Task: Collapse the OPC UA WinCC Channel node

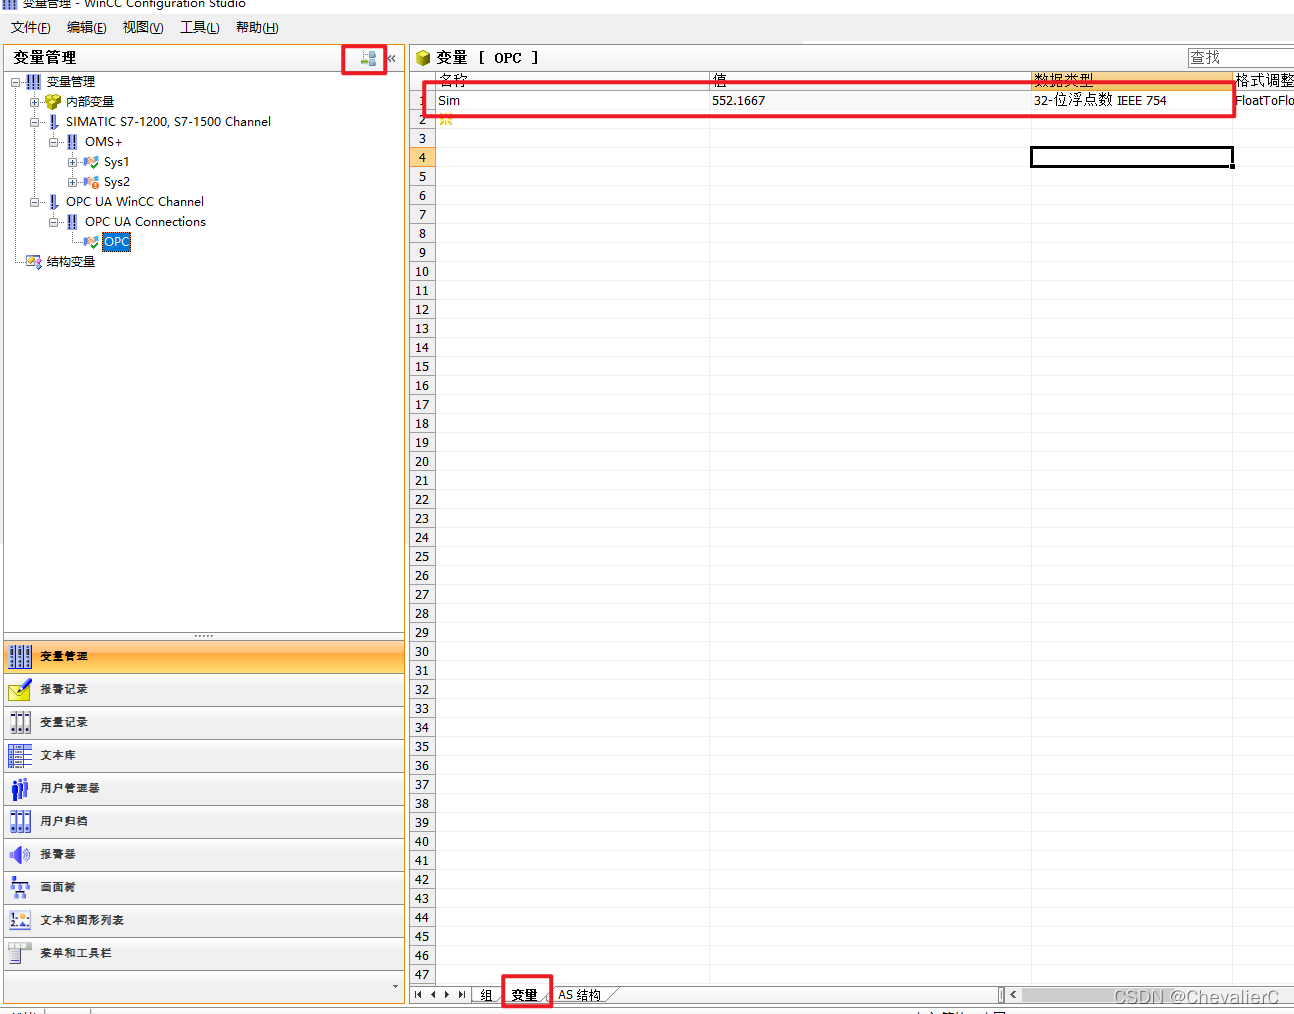Action: 34,202
